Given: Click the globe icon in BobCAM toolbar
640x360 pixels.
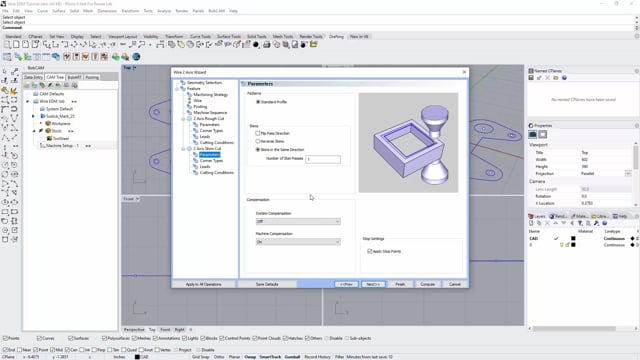Looking at the screenshot, I should tap(136, 57).
